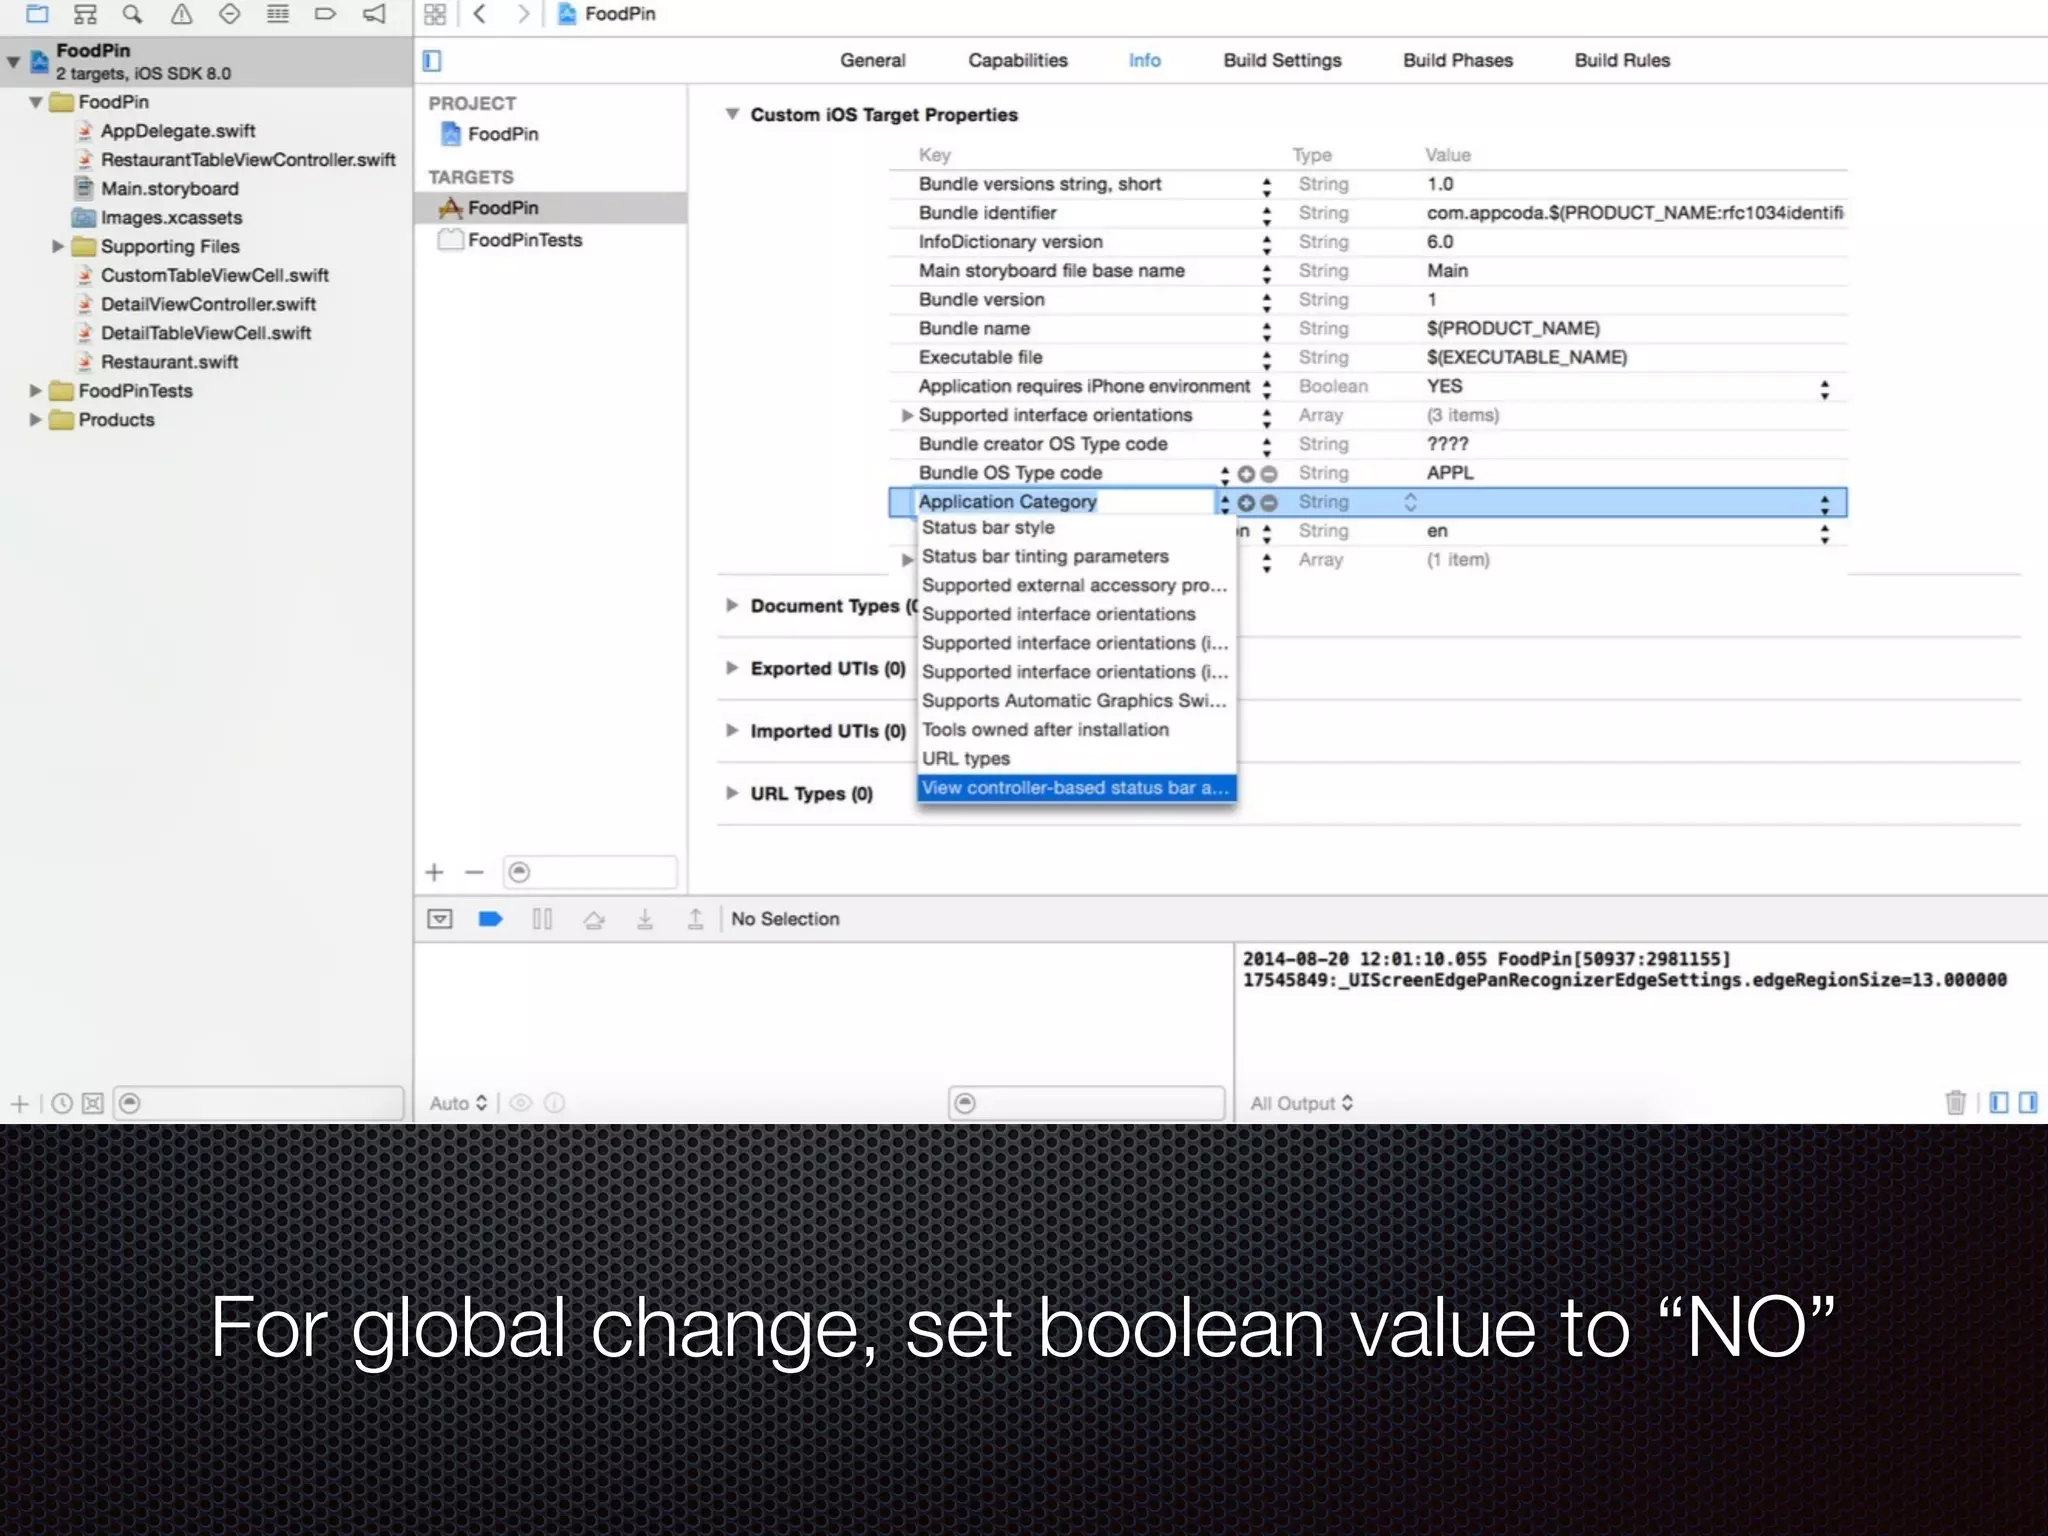This screenshot has width=2048, height=1536.
Task: Expand the FoodPinTests group
Action: [x=36, y=391]
